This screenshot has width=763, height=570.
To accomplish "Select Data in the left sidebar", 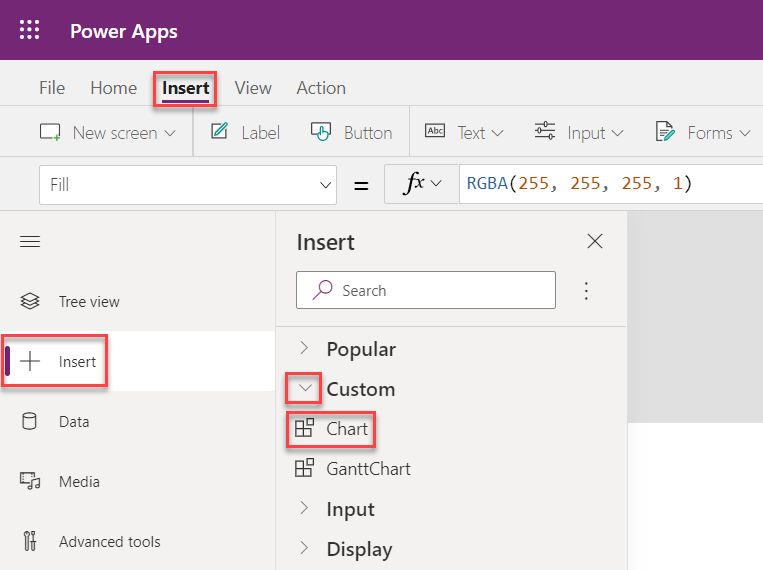I will click(73, 422).
